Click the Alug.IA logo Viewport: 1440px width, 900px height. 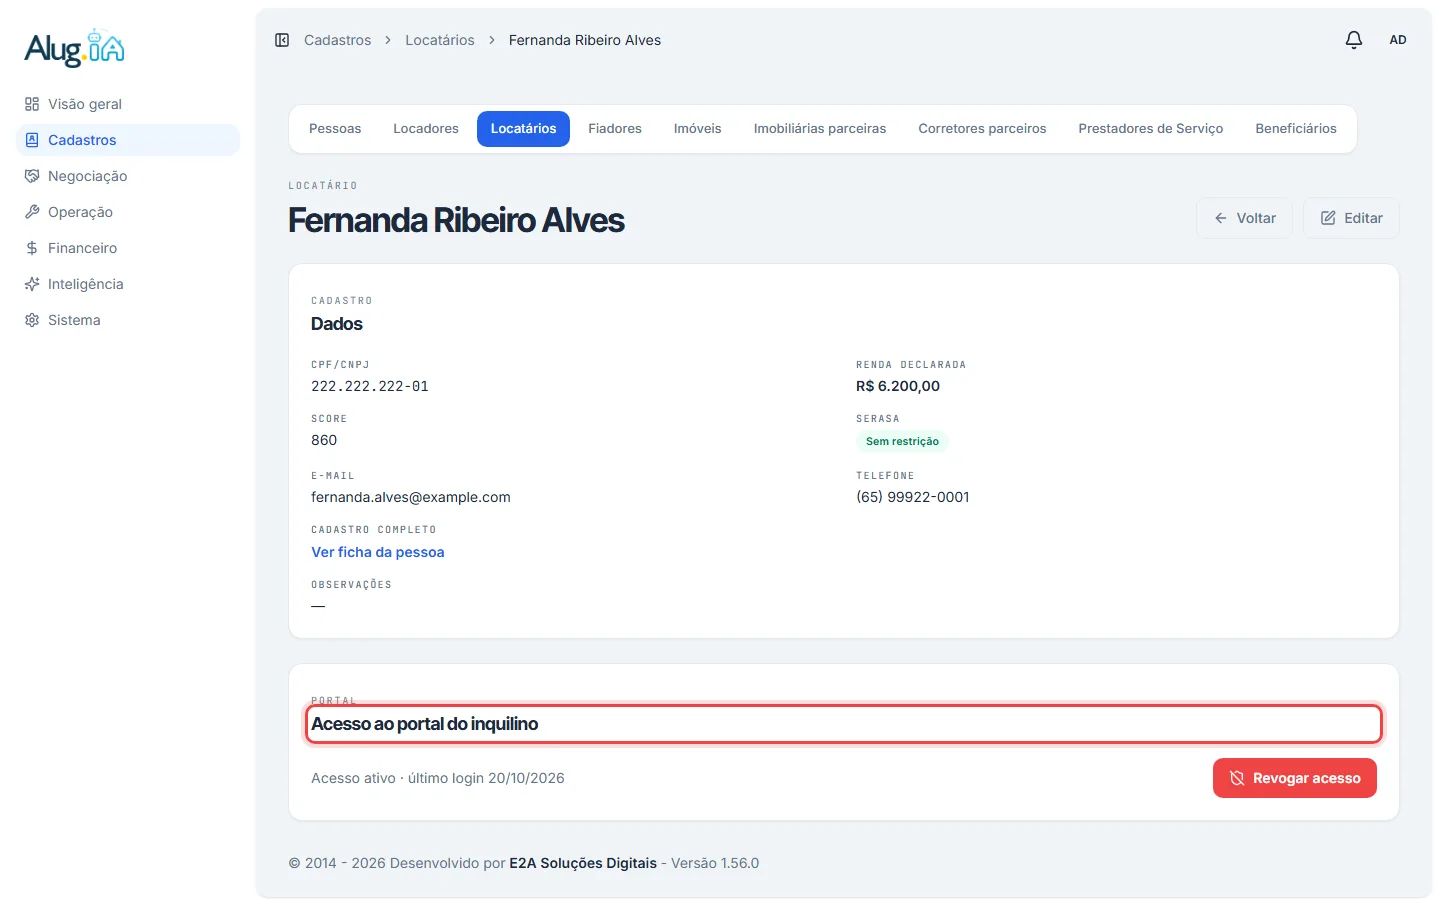74,48
